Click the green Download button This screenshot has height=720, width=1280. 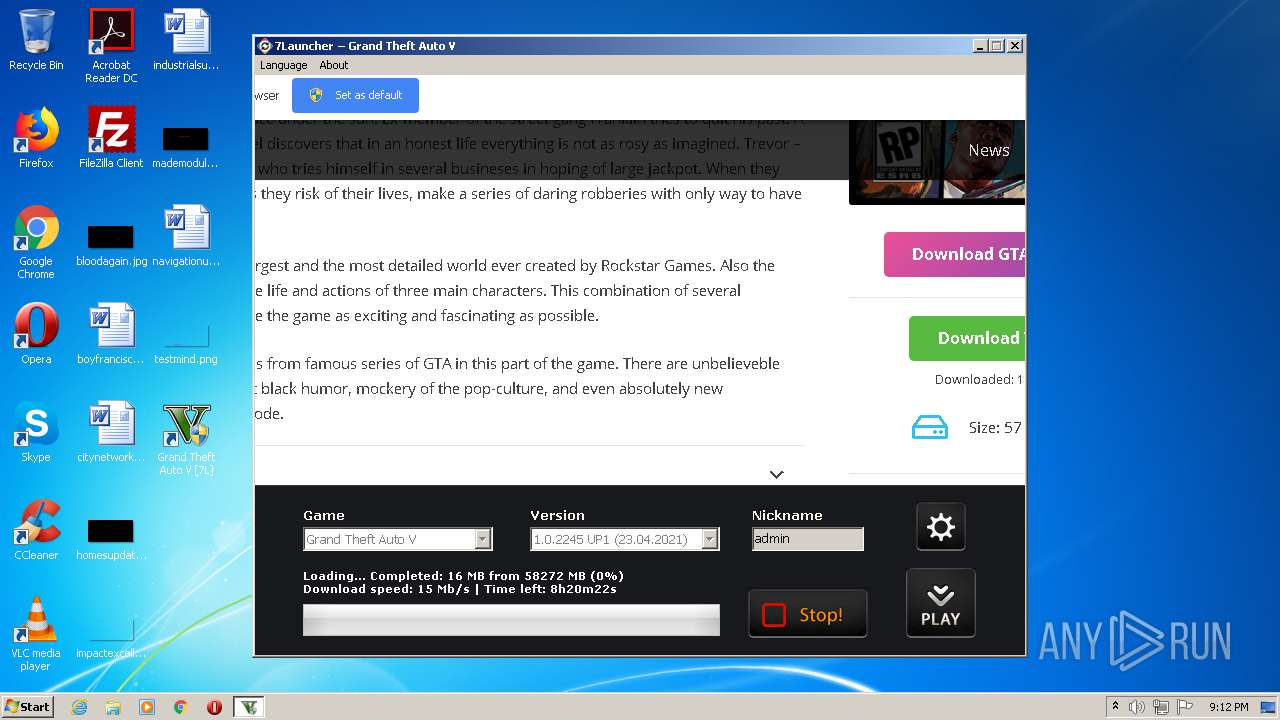click(966, 338)
